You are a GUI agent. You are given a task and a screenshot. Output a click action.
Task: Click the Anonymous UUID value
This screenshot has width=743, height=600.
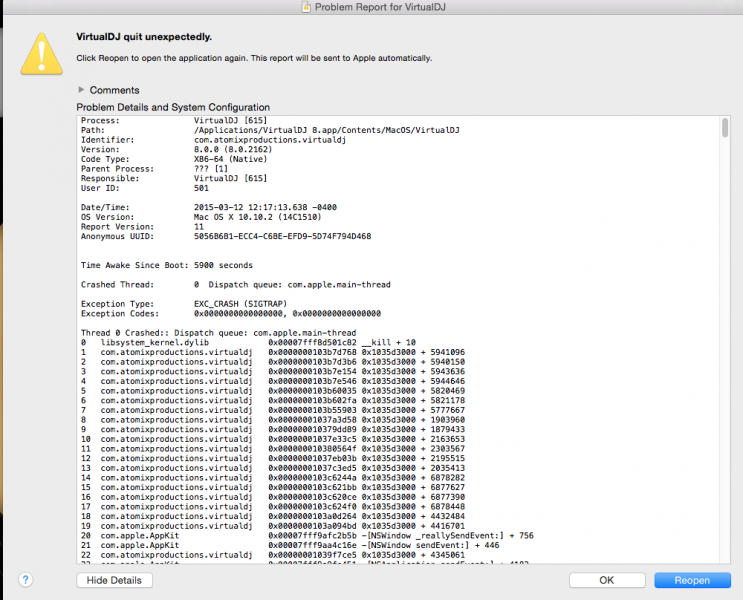coord(282,236)
